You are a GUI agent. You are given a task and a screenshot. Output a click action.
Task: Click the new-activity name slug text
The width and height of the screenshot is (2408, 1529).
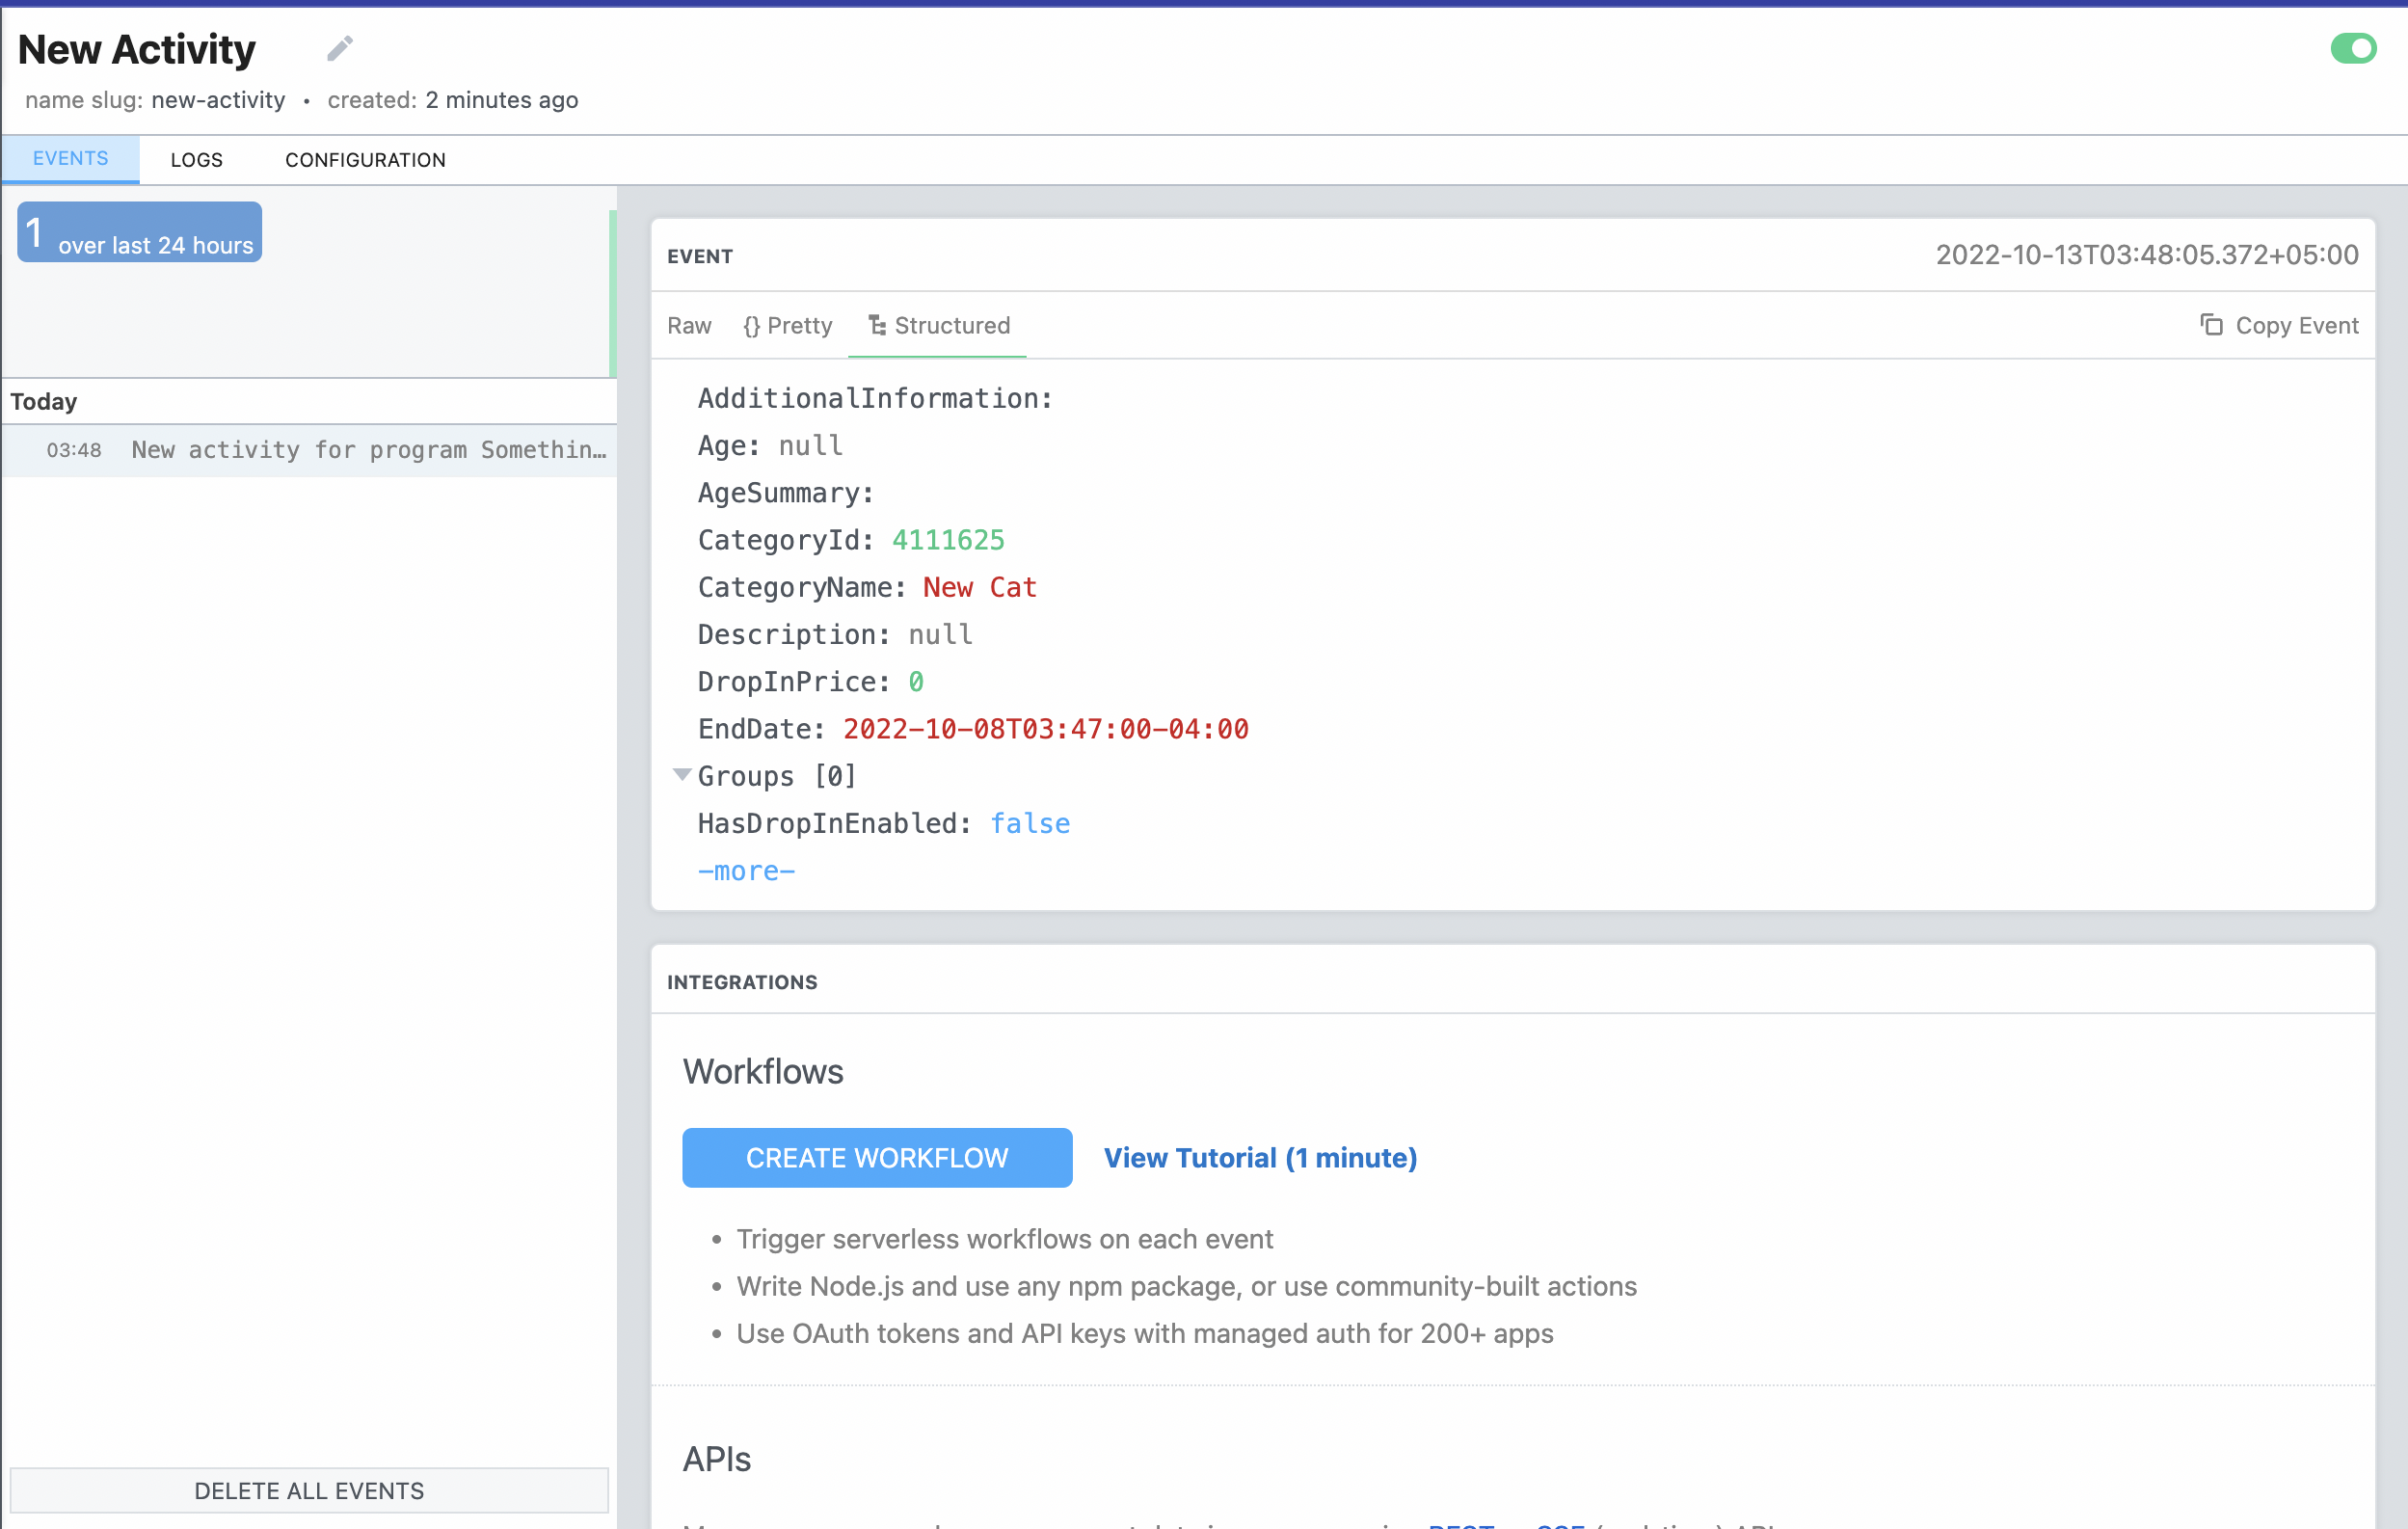tap(218, 100)
